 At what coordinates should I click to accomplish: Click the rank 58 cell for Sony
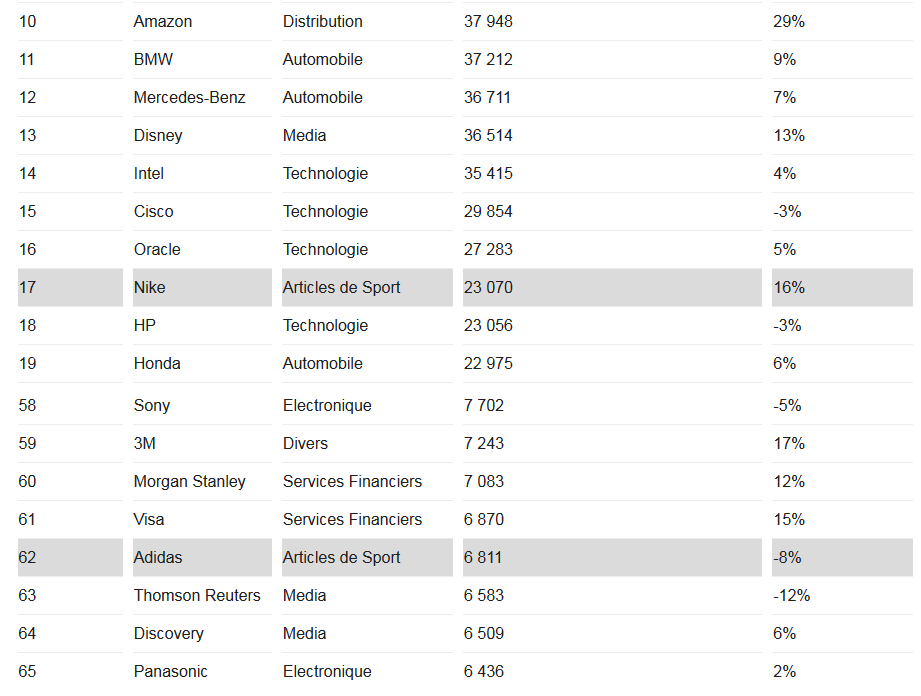point(27,405)
